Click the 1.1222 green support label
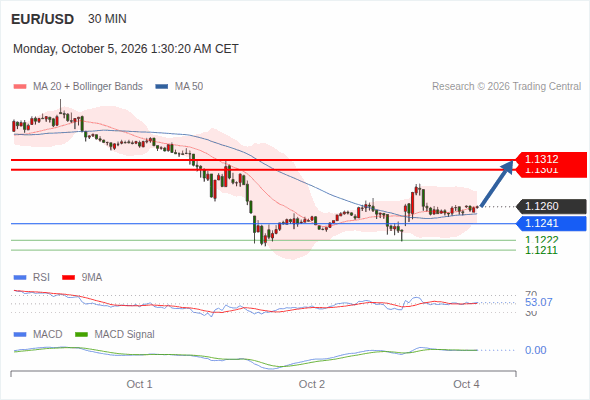This screenshot has width=590, height=400. click(x=541, y=240)
